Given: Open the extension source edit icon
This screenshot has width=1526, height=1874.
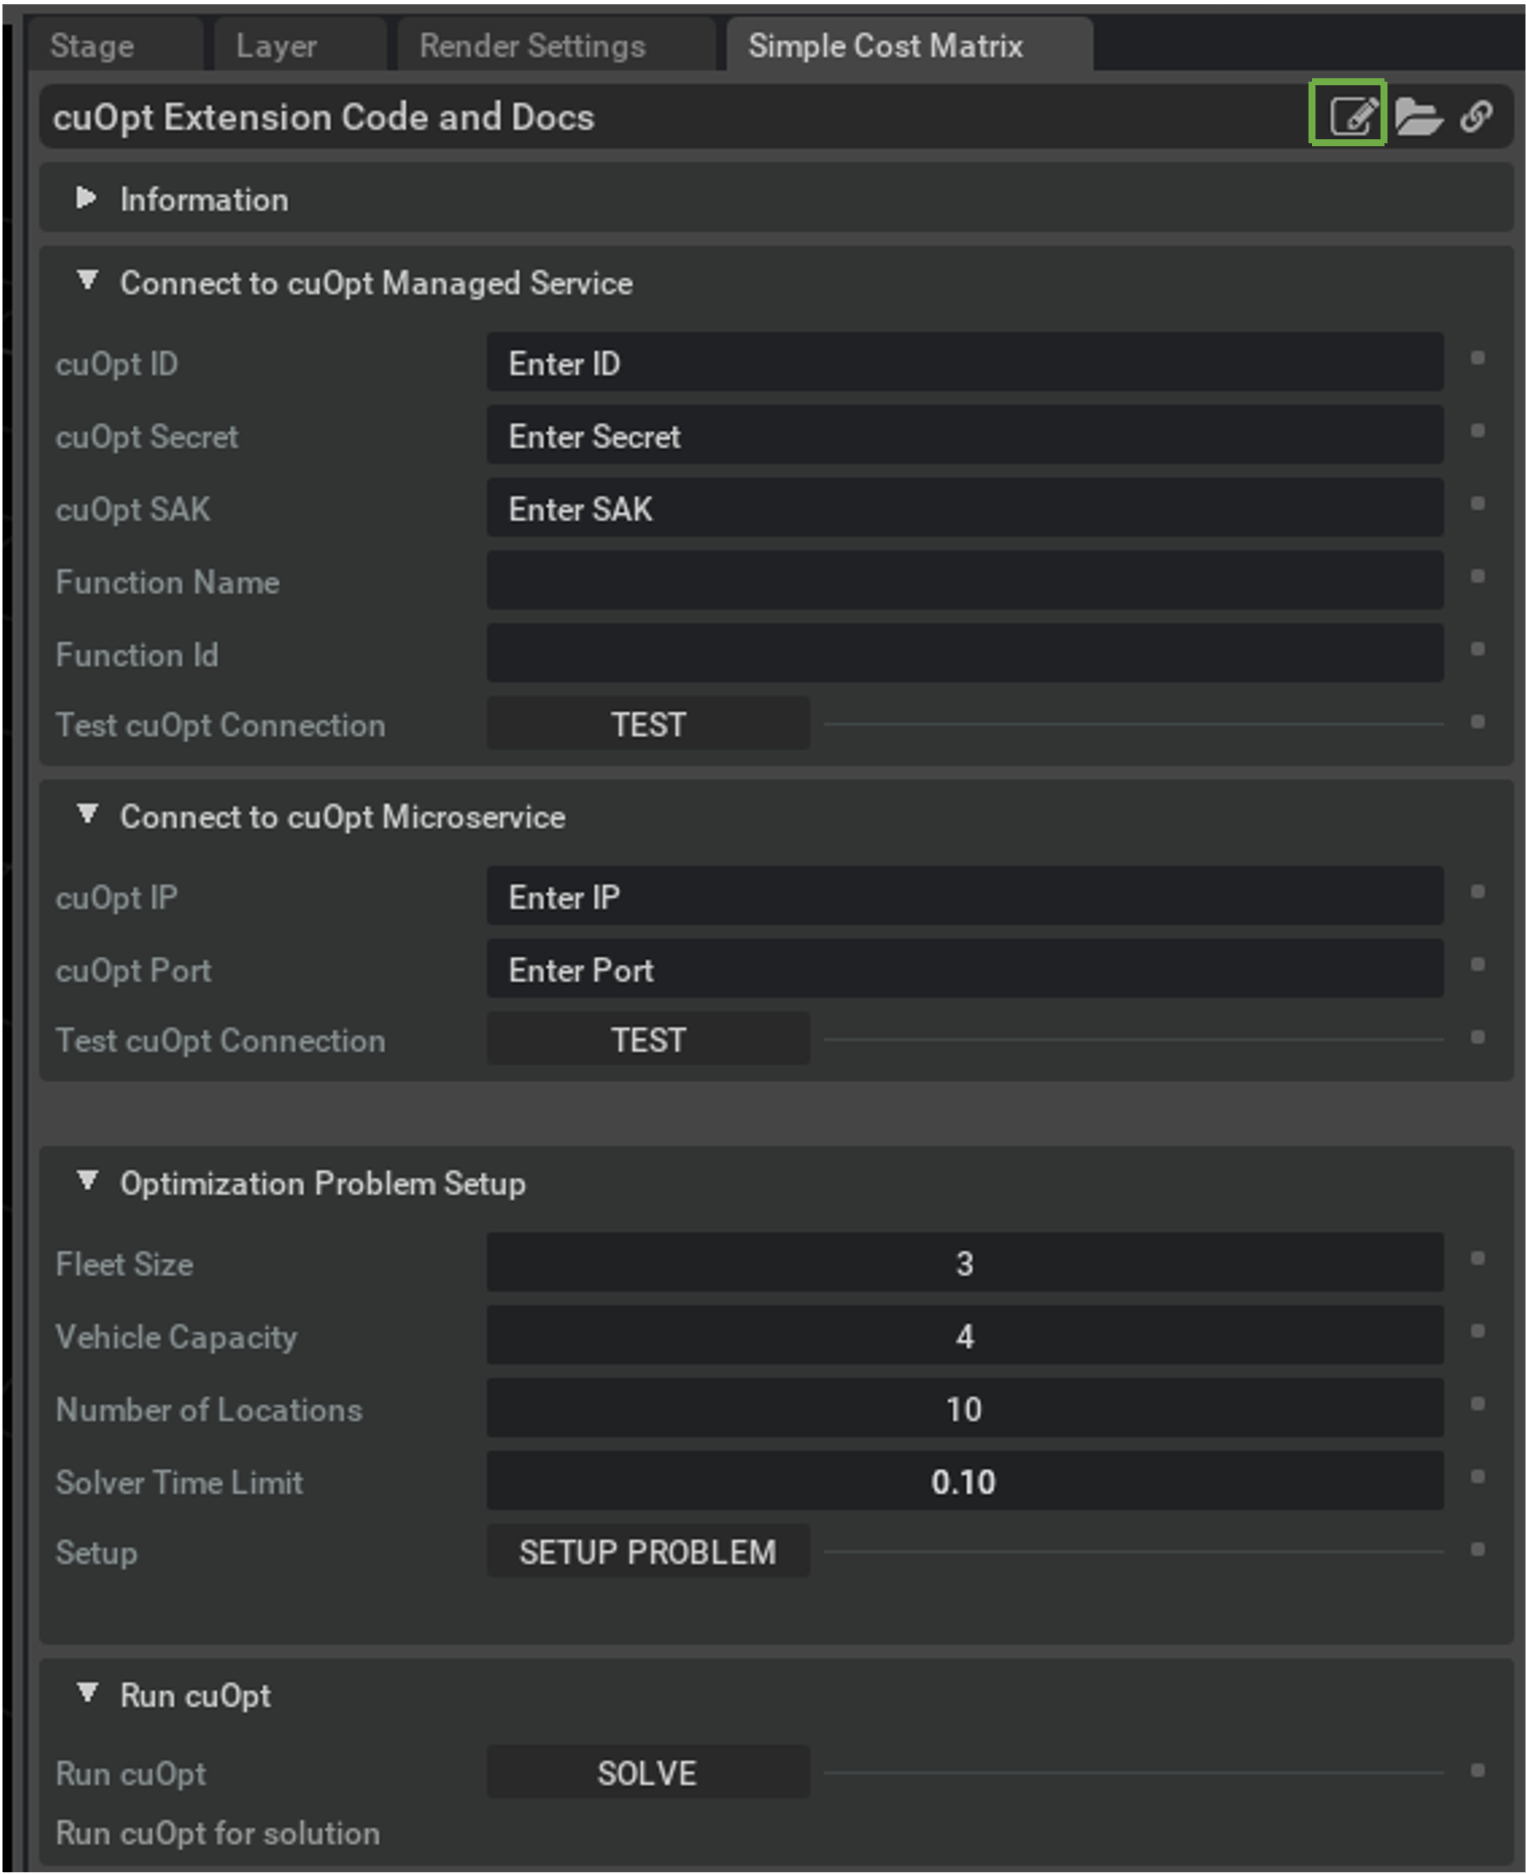Looking at the screenshot, I should tap(1351, 116).
